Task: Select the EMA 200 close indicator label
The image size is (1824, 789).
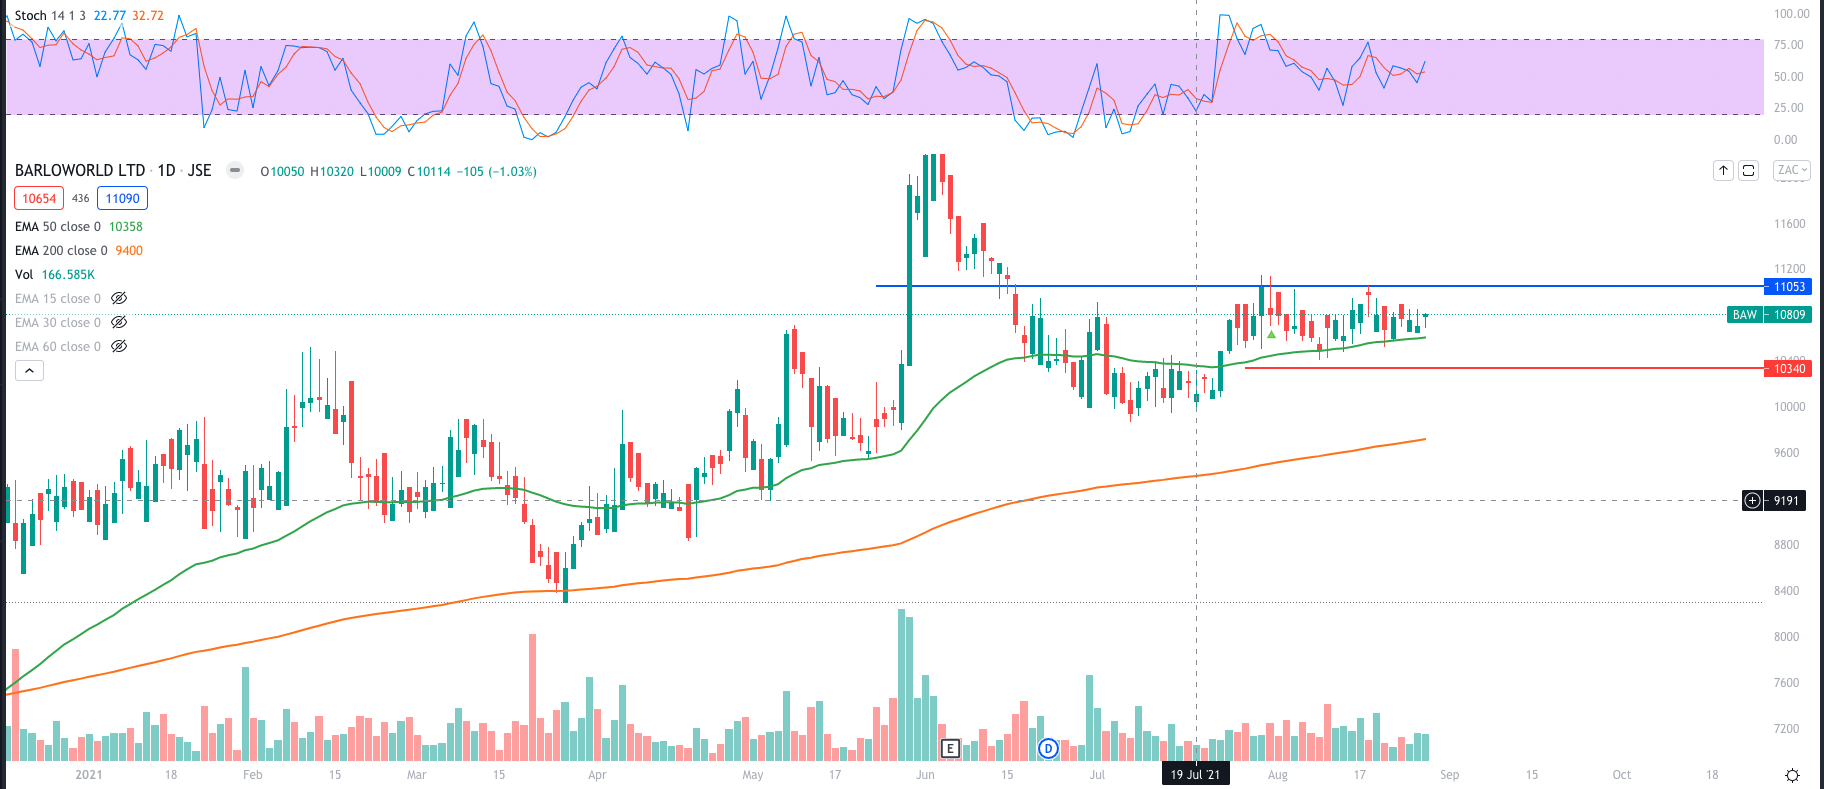Action: pyautogui.click(x=60, y=250)
